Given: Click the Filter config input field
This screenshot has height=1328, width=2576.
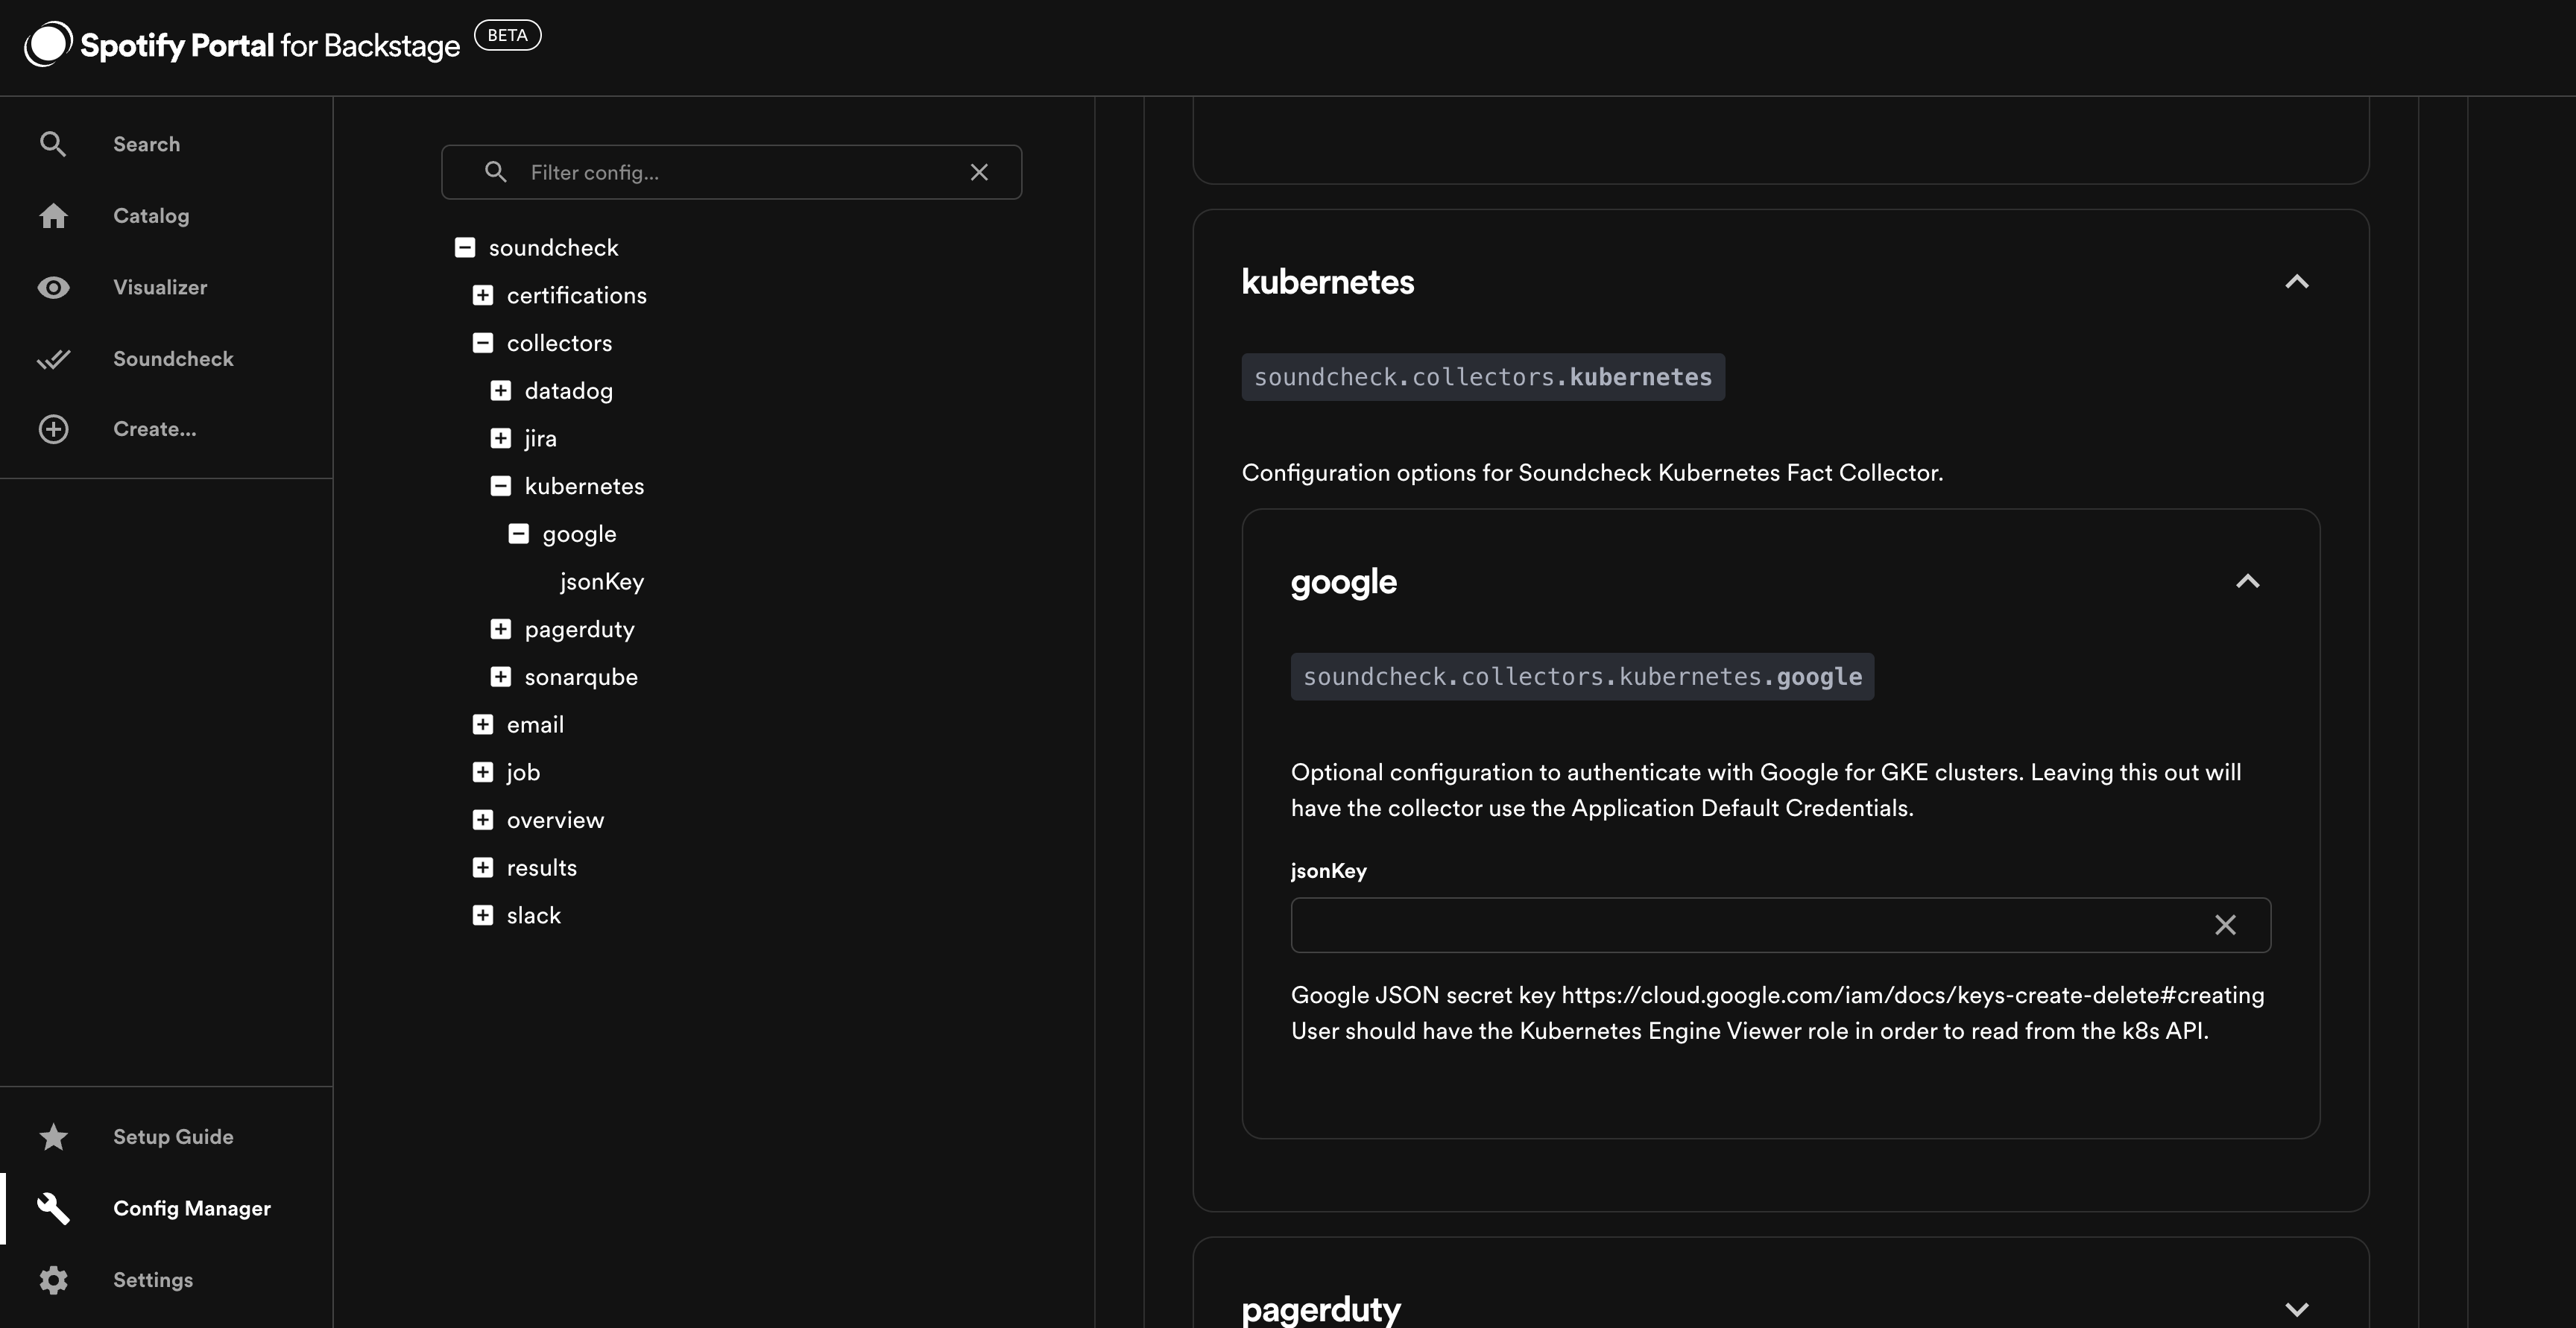Looking at the screenshot, I should (731, 172).
